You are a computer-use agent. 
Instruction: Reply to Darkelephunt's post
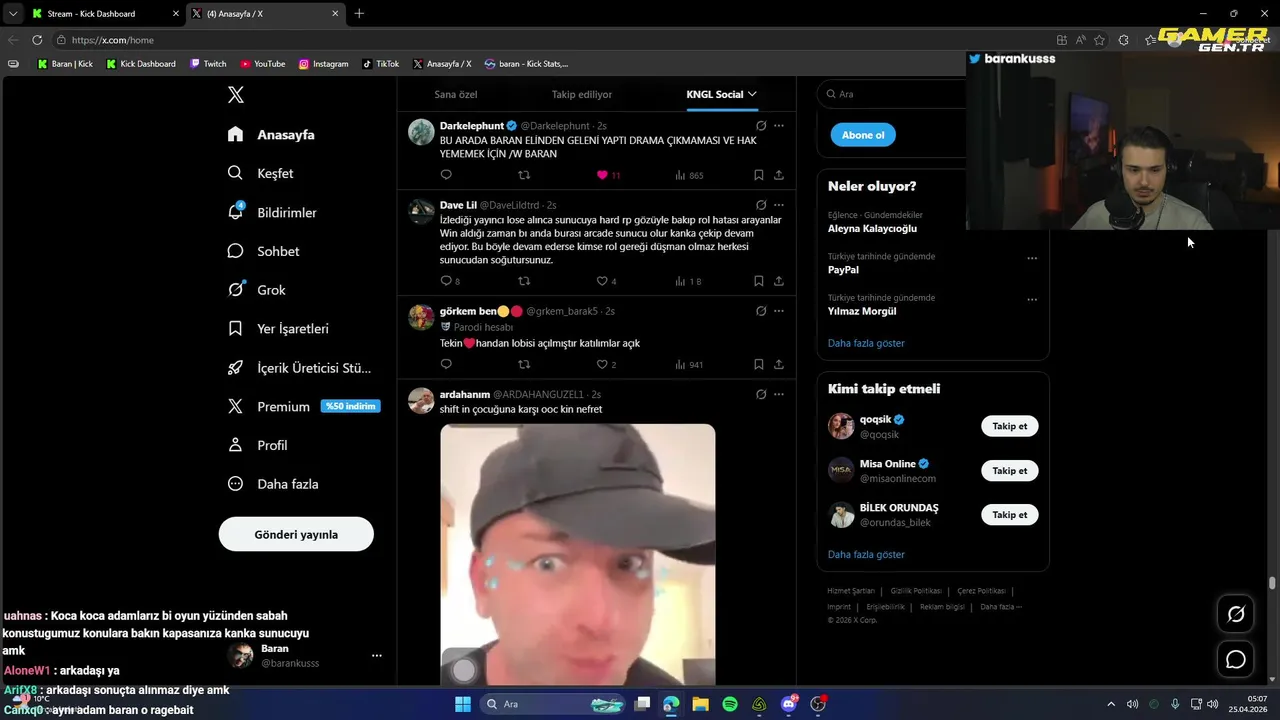click(x=446, y=175)
